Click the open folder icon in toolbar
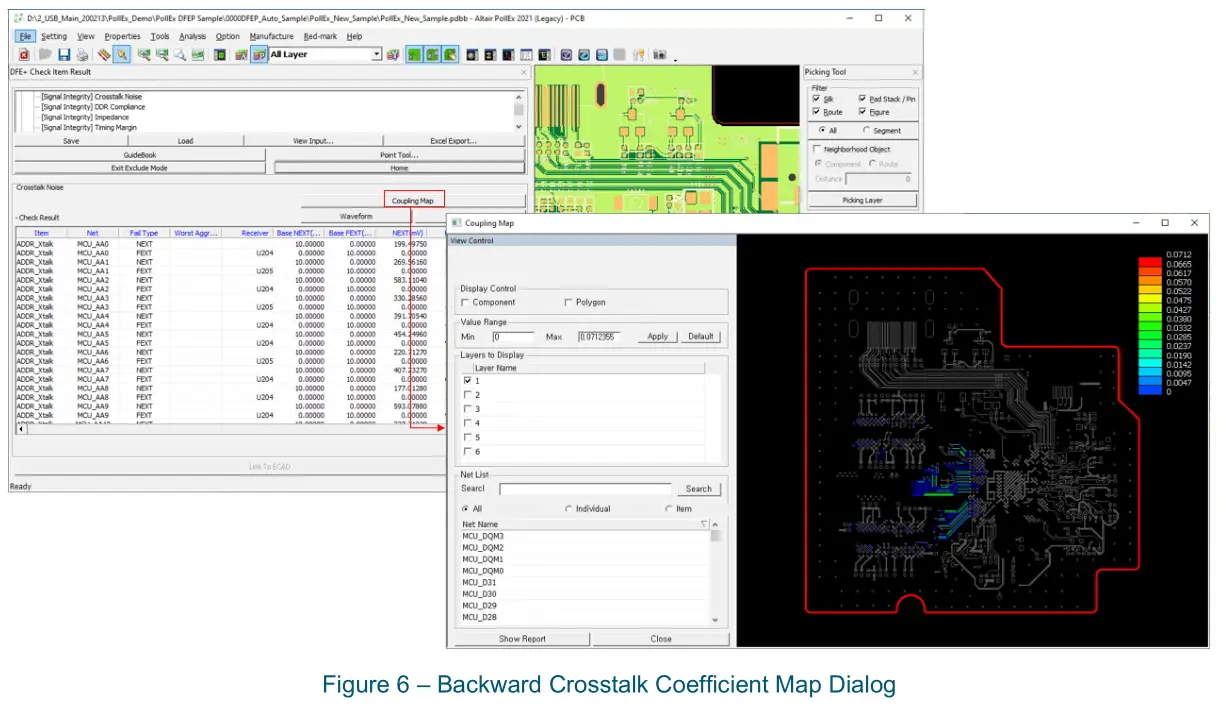1226x715 pixels. (x=45, y=55)
